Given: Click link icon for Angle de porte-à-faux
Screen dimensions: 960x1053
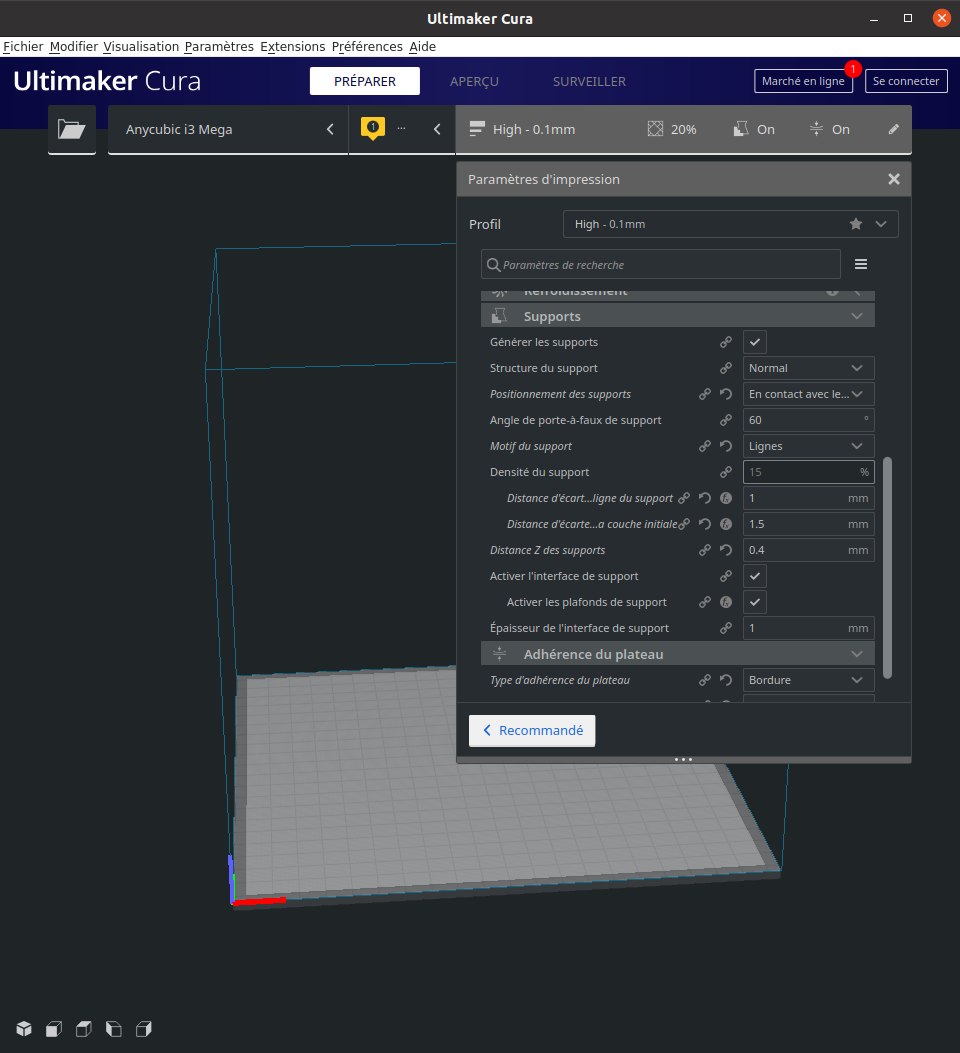Looking at the screenshot, I should click(726, 420).
